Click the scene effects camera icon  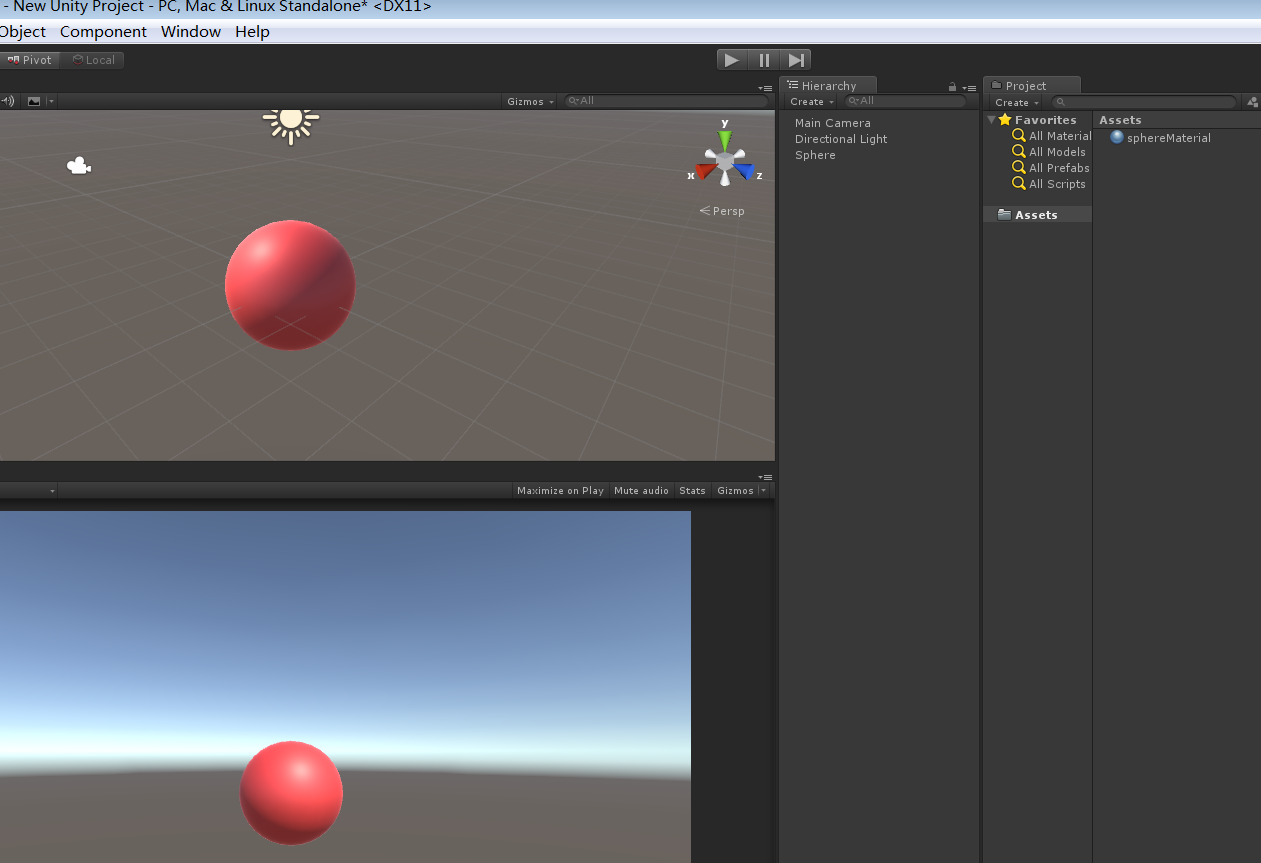(x=36, y=101)
